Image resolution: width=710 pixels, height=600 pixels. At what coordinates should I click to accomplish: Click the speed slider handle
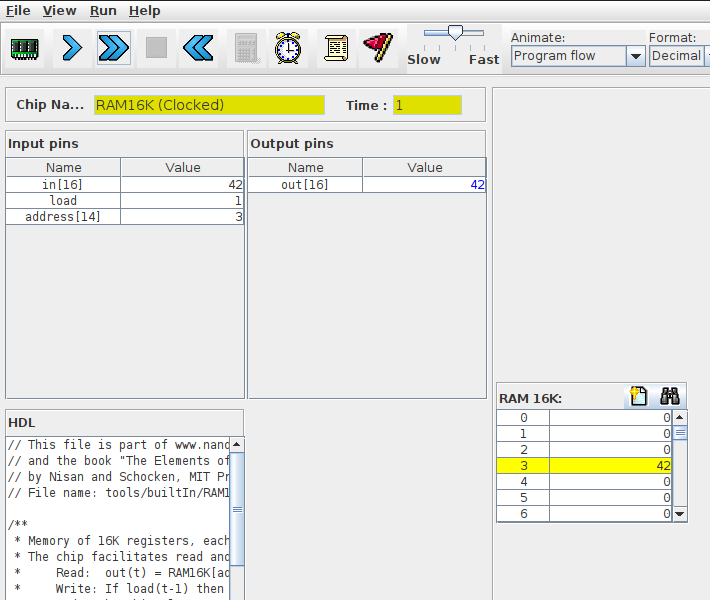click(x=455, y=33)
